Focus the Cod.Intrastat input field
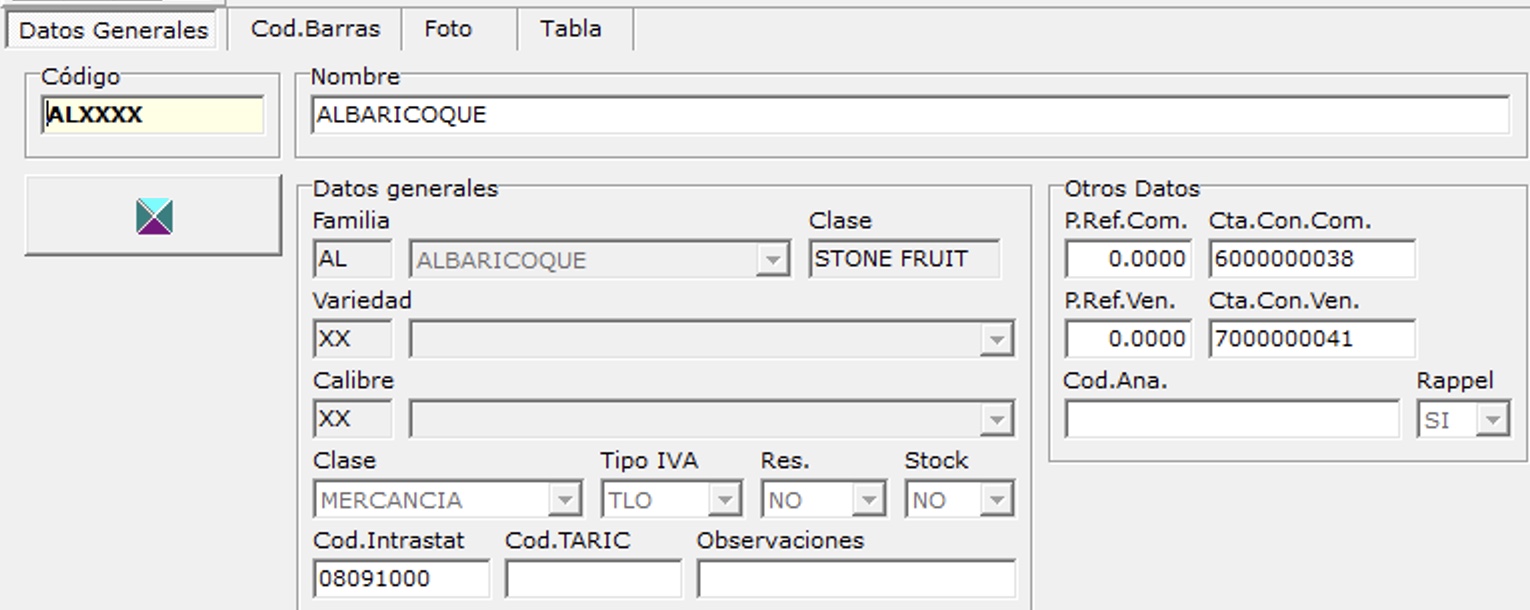1530x610 pixels. click(401, 579)
